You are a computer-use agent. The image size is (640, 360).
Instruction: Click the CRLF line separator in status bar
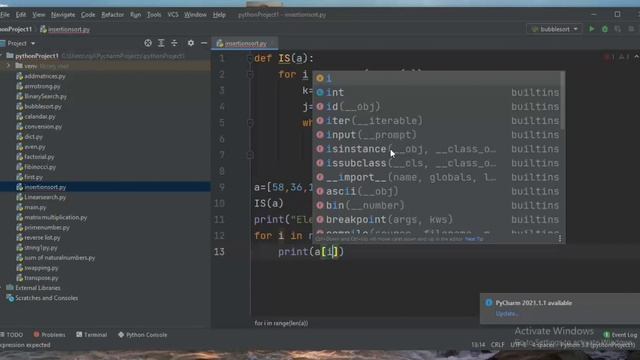coord(497,345)
